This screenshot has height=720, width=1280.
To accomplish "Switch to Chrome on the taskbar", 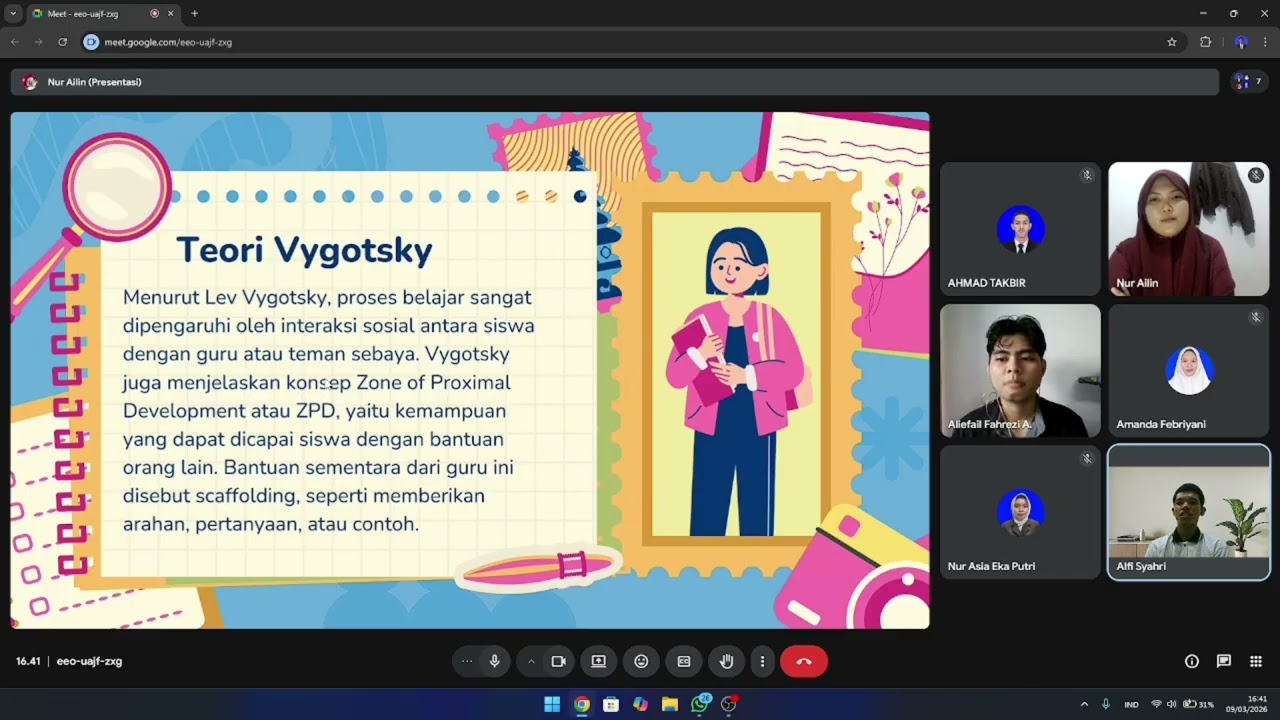I will tap(581, 704).
